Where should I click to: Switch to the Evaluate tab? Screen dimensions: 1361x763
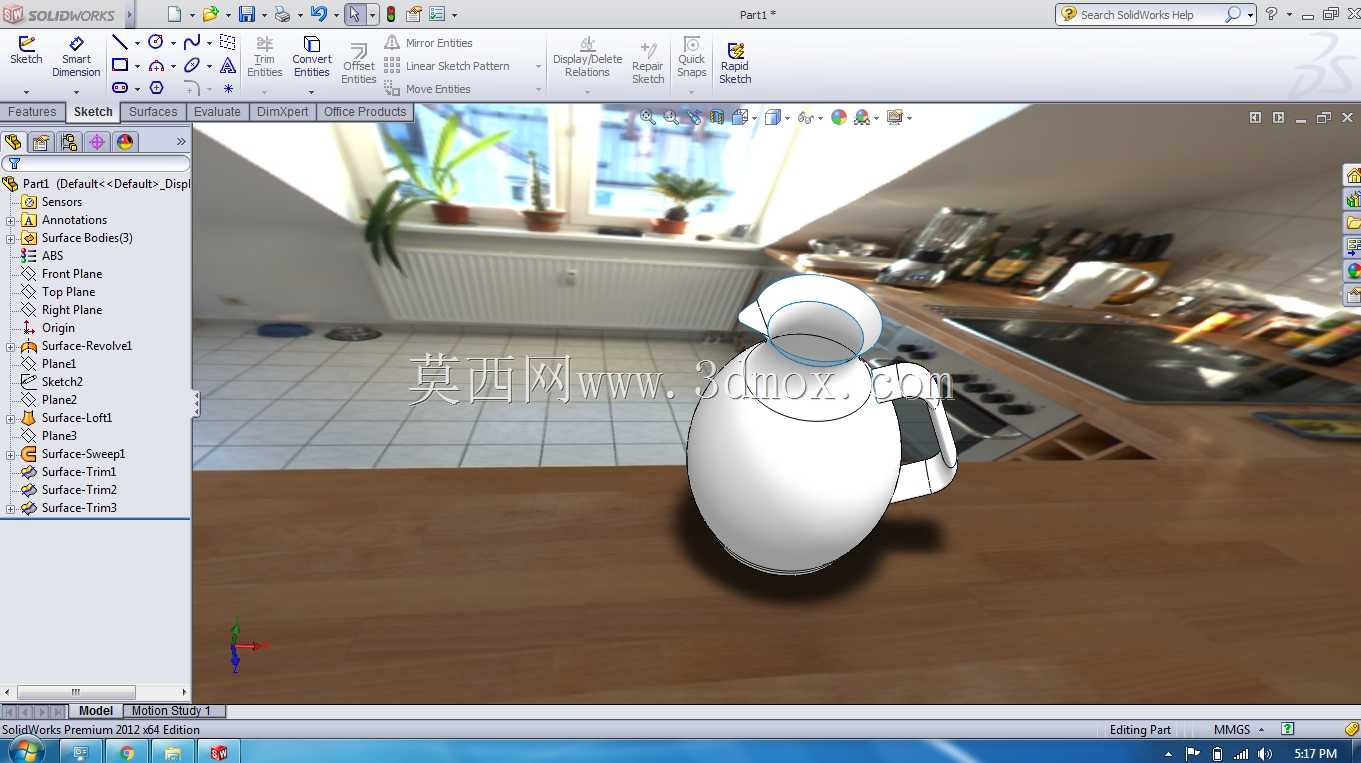217,112
